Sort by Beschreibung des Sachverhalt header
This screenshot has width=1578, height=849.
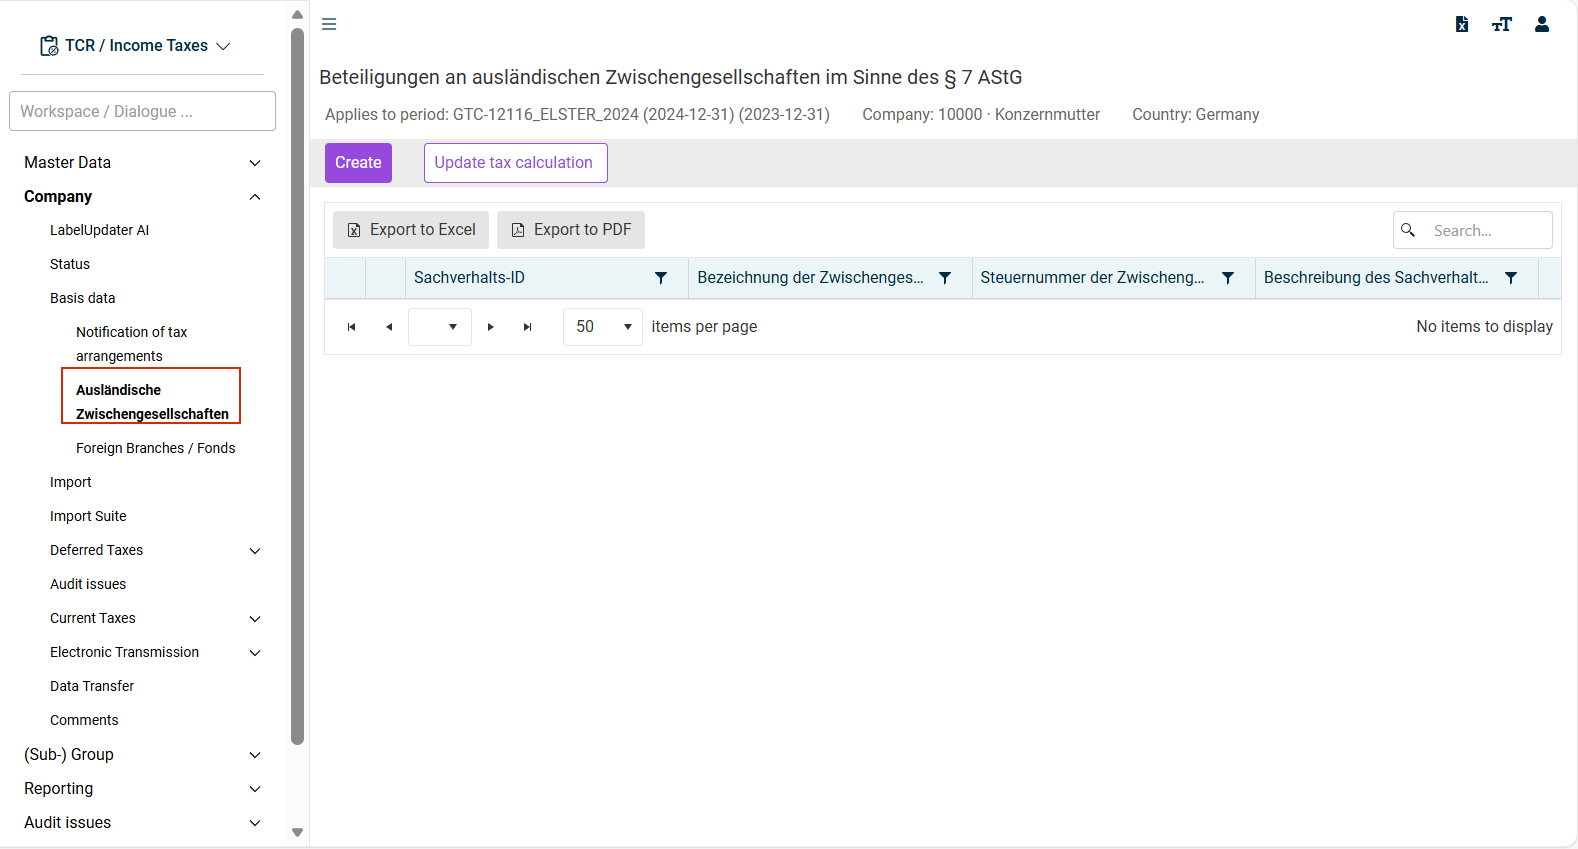tap(1376, 278)
